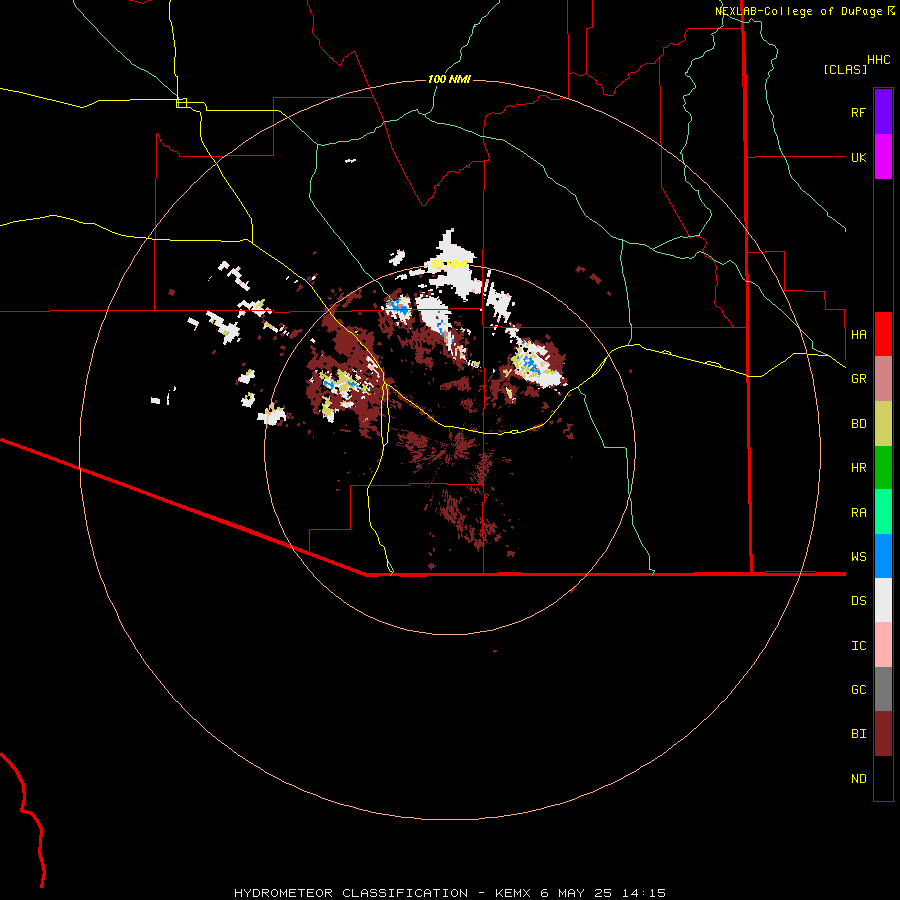
Task: Click the BI legend label
Action: click(858, 734)
